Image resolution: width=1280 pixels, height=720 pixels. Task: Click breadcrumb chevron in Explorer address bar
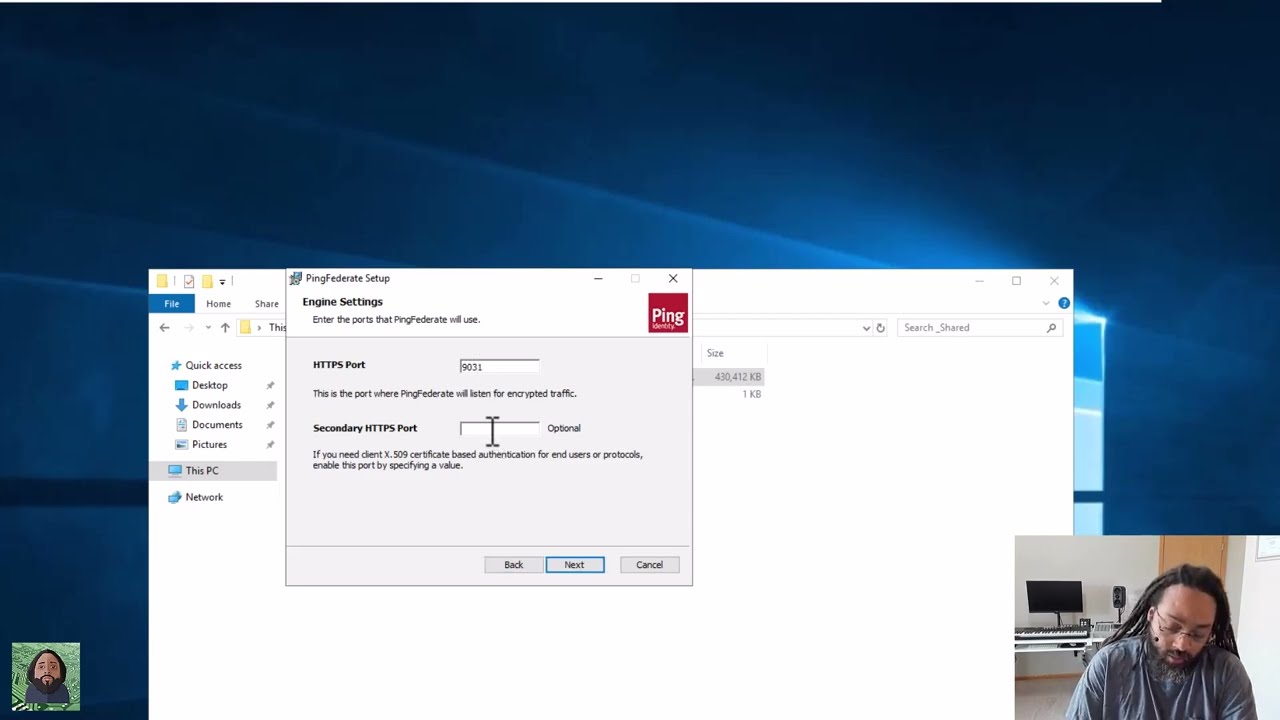[259, 328]
